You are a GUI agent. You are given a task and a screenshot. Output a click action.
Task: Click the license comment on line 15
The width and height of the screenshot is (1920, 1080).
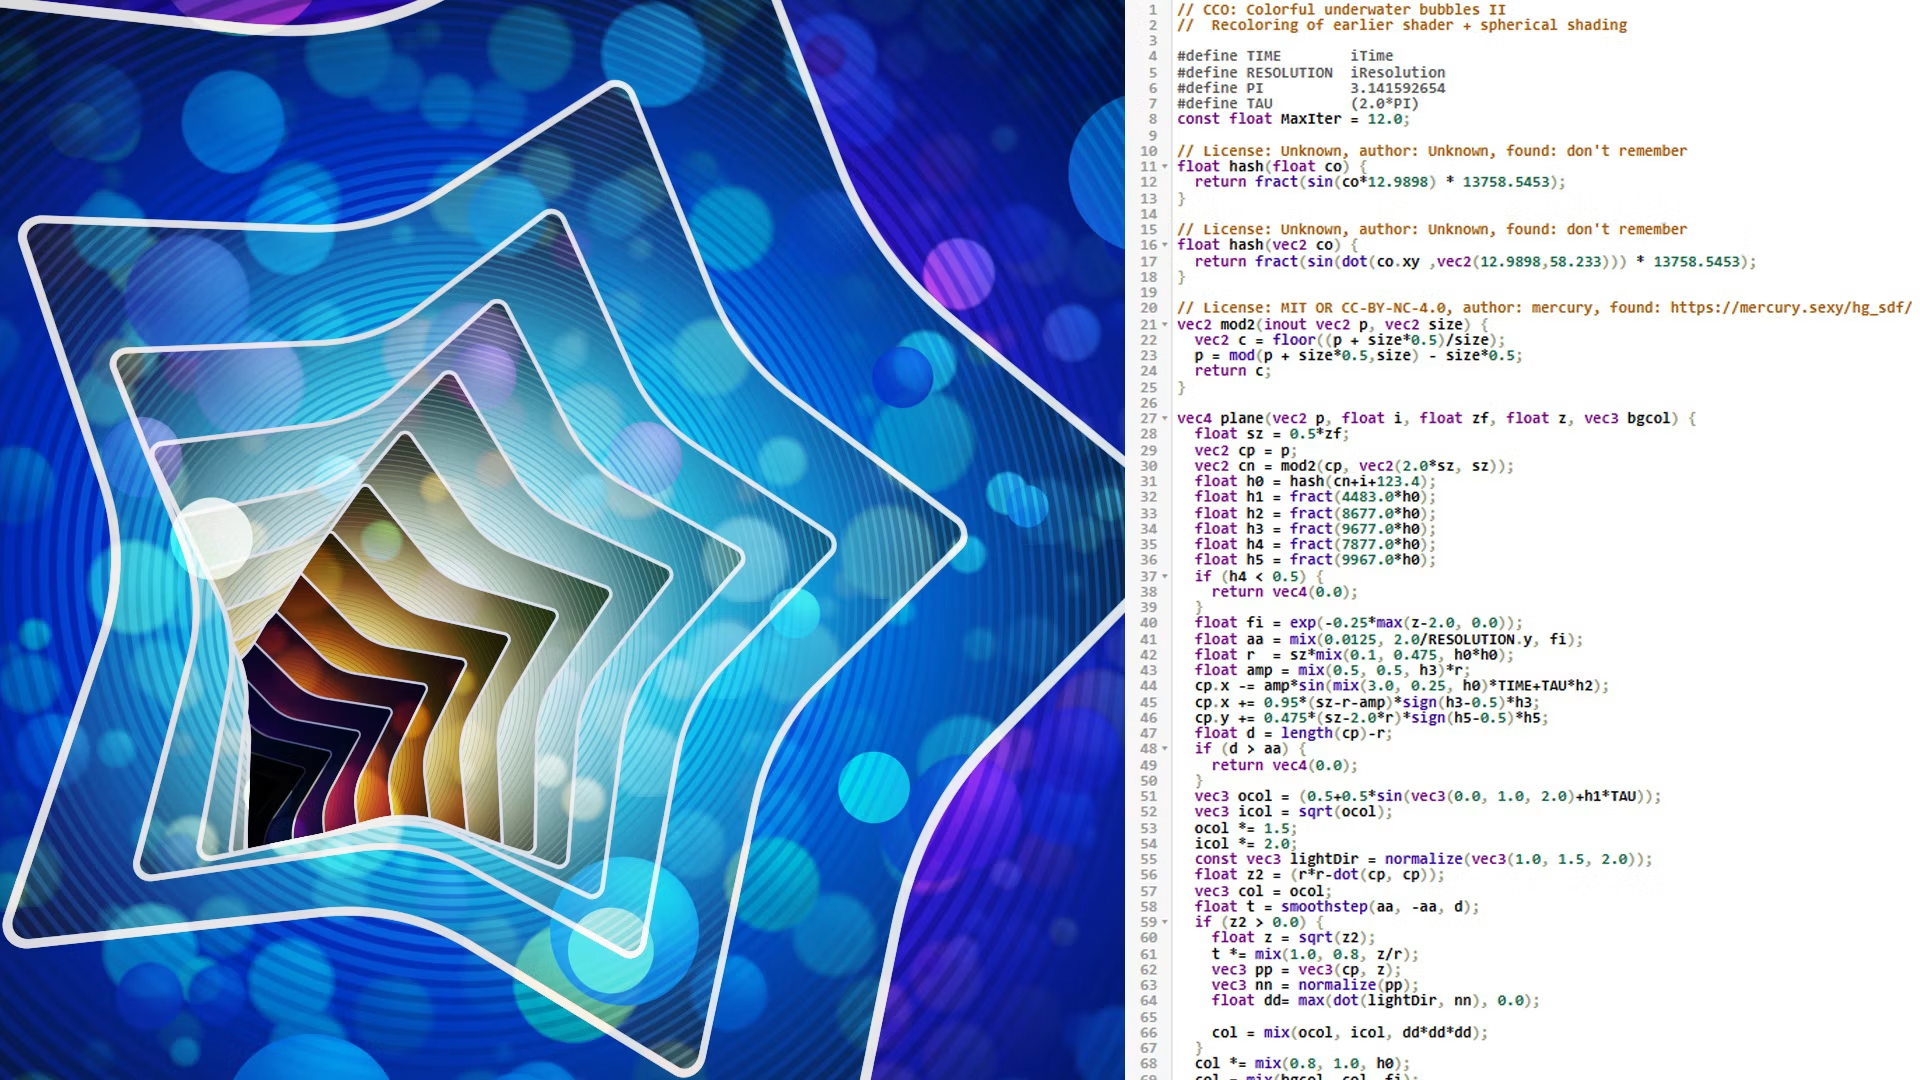[x=1432, y=229]
